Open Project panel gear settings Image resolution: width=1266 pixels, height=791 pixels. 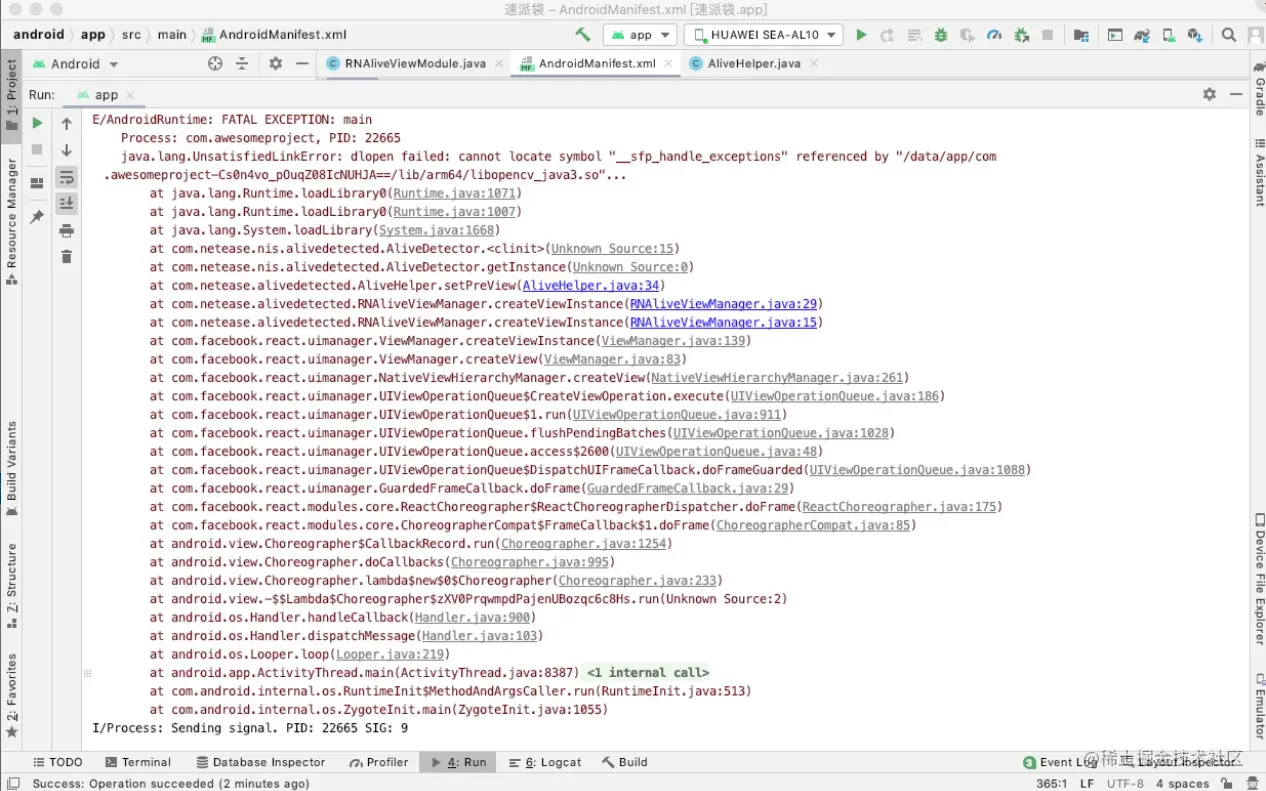[x=276, y=63]
